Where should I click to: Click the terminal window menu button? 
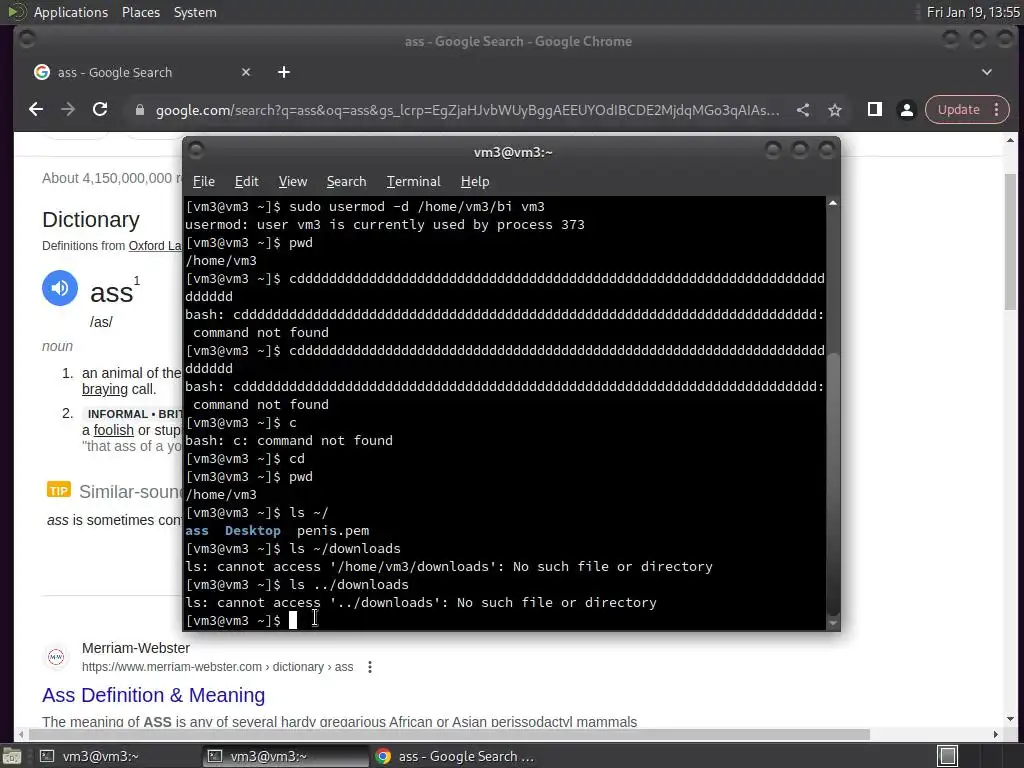tap(196, 152)
